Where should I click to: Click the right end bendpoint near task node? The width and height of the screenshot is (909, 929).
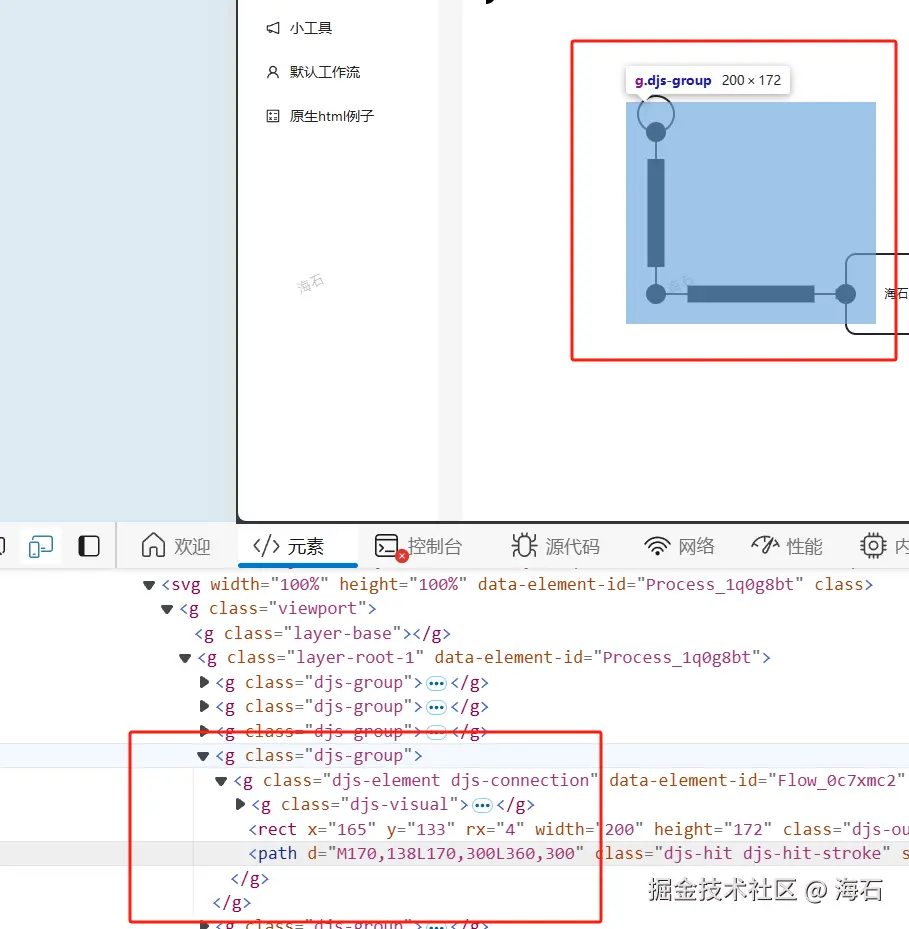click(846, 294)
